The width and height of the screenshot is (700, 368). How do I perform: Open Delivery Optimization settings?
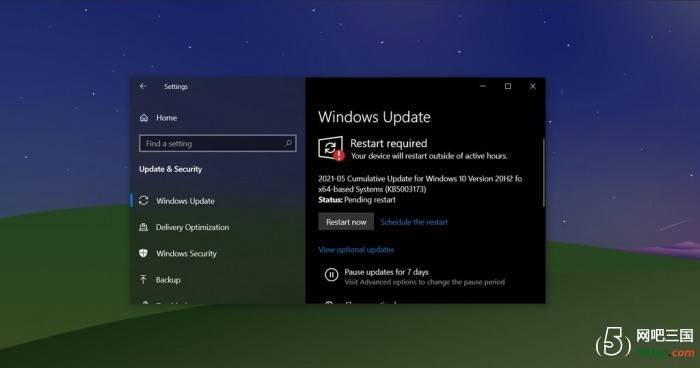(192, 227)
